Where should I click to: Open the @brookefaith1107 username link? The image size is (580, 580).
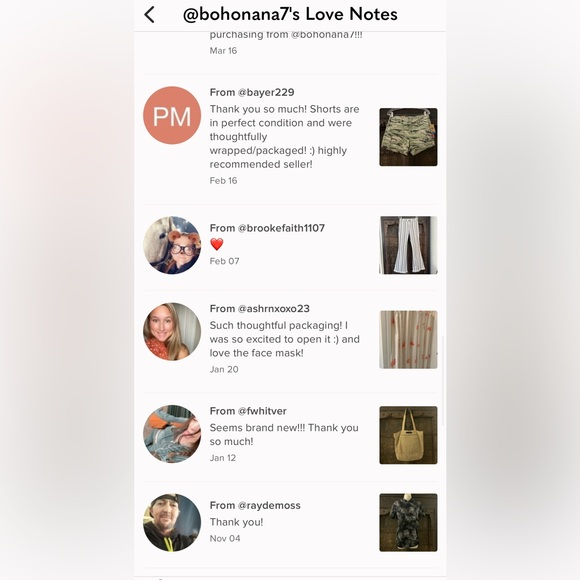(281, 228)
